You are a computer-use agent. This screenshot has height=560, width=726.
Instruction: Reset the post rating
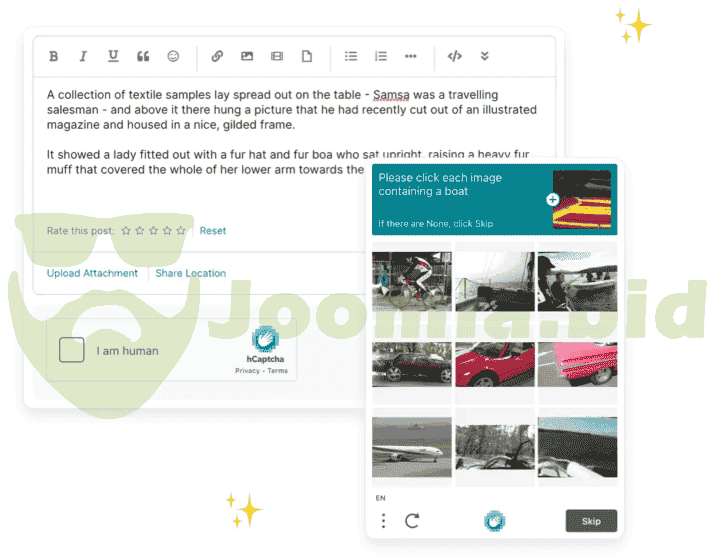click(x=212, y=231)
